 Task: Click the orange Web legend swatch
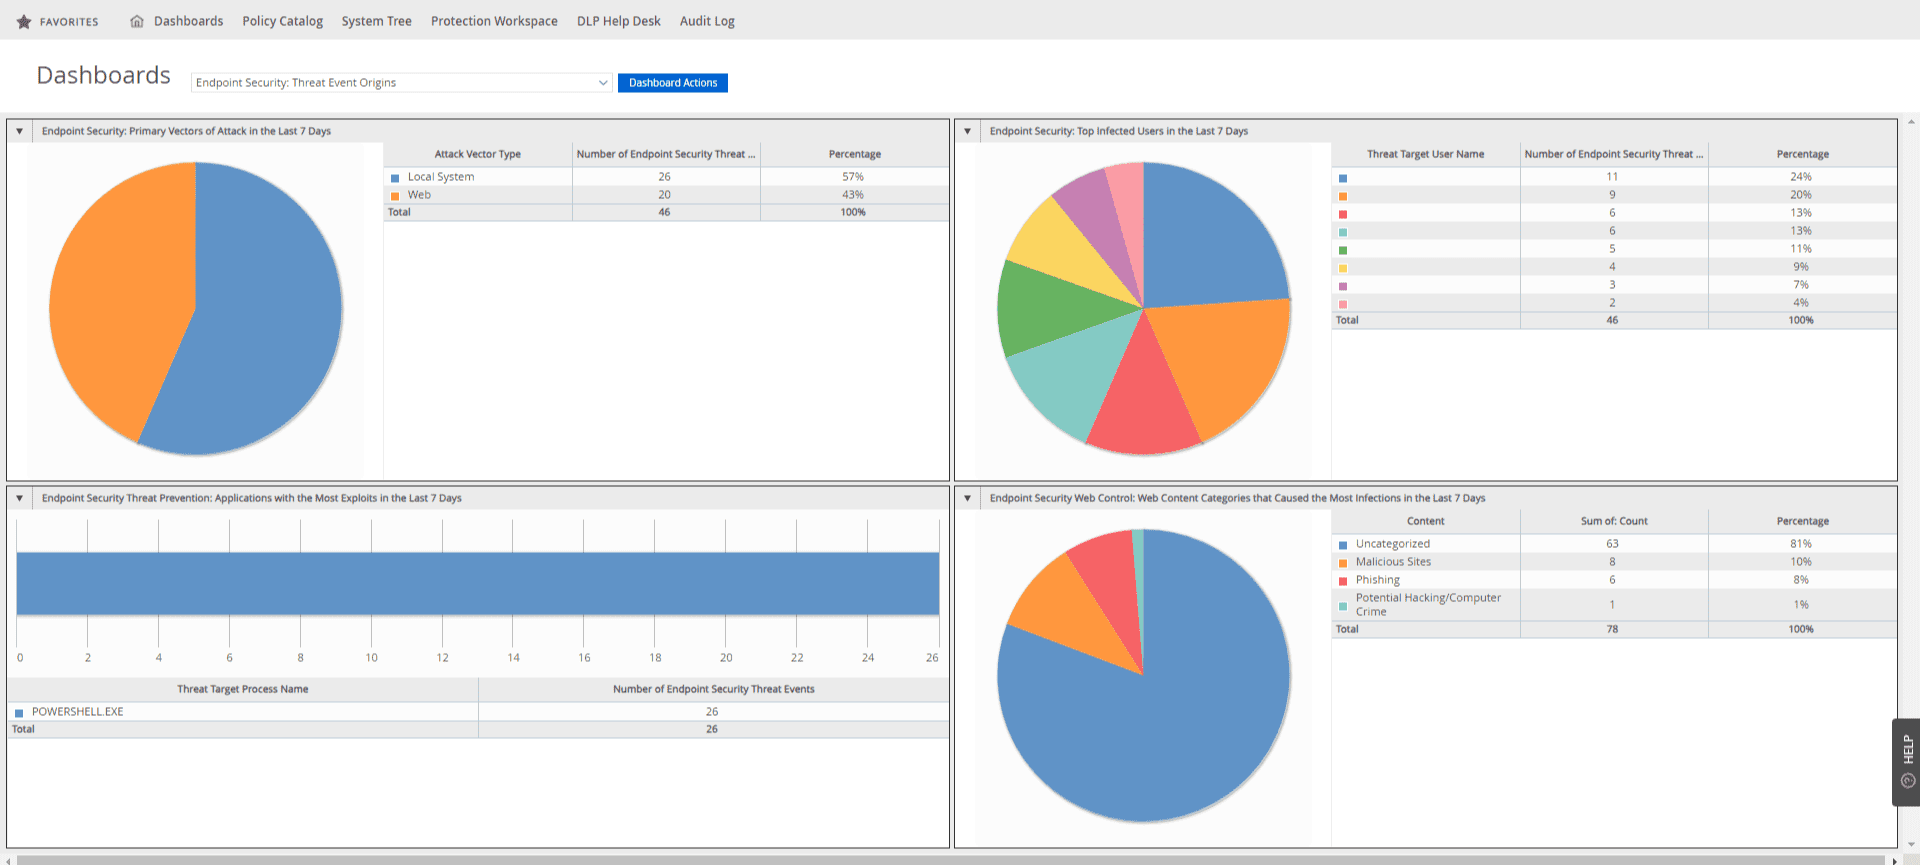(395, 196)
